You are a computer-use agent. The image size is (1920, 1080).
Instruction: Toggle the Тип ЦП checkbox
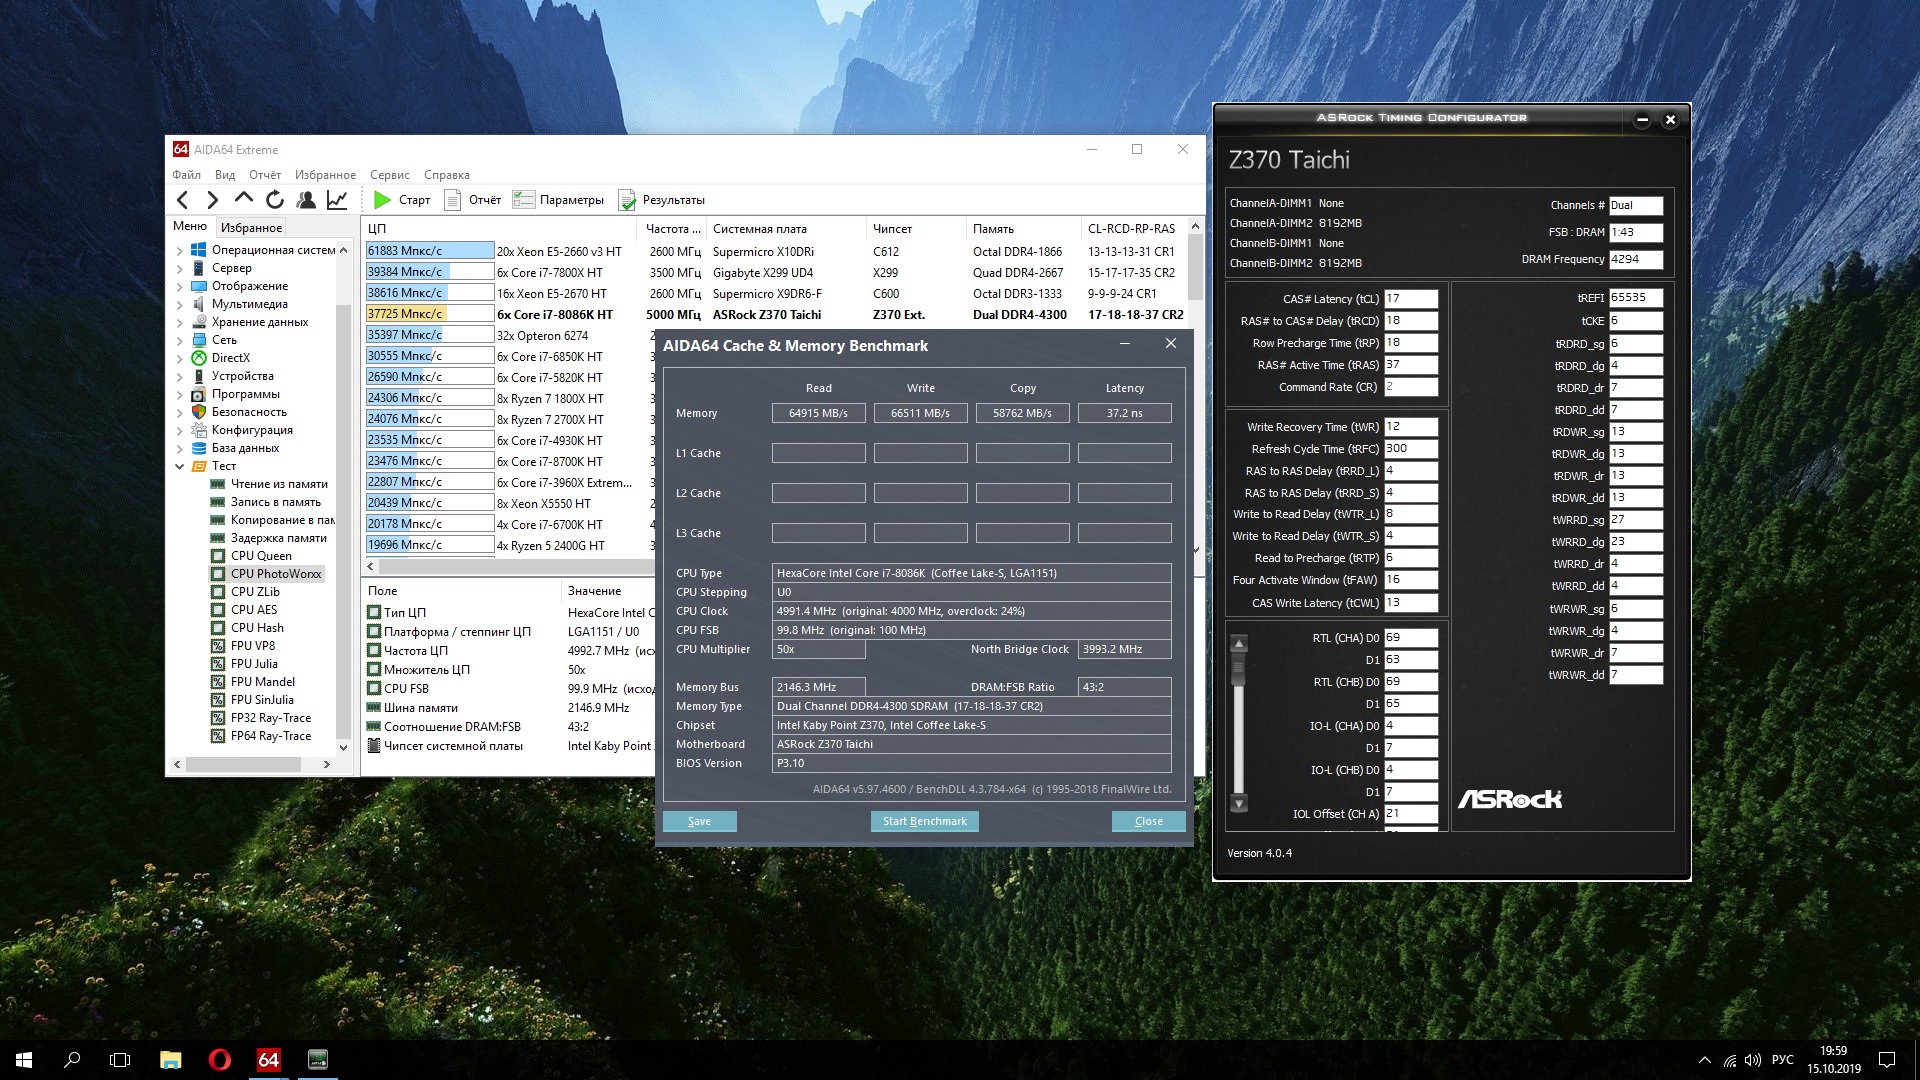click(374, 613)
